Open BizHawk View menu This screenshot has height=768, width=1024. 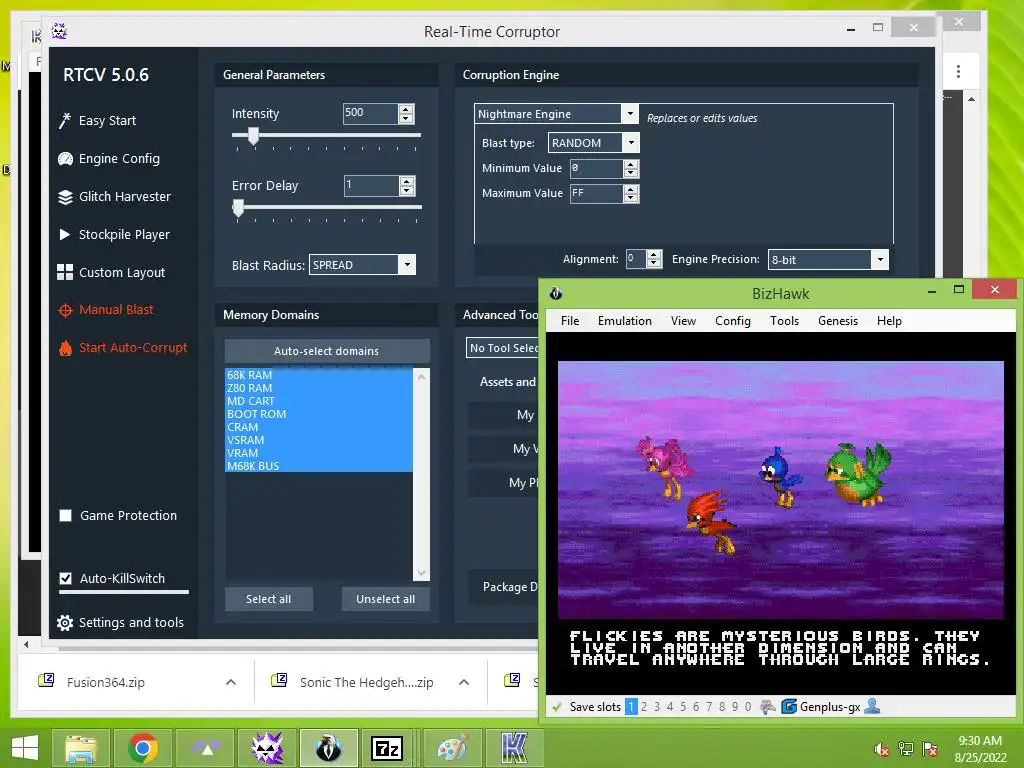pyautogui.click(x=683, y=321)
